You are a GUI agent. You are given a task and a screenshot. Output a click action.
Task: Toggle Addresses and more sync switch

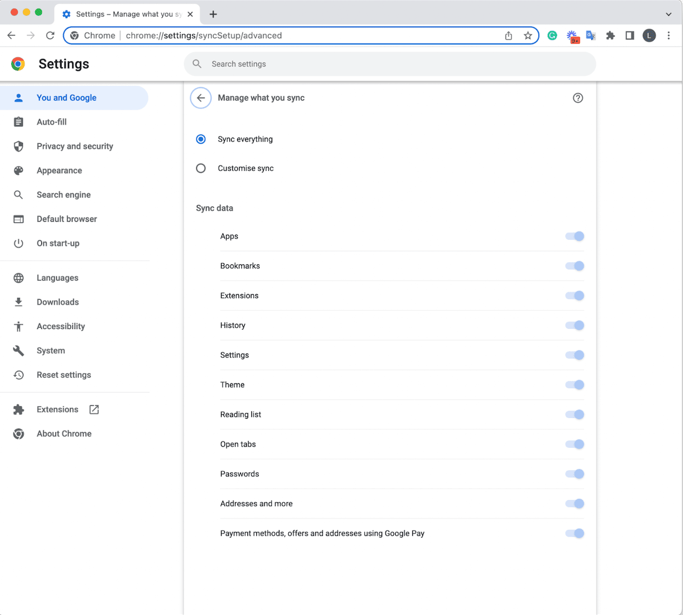575,503
